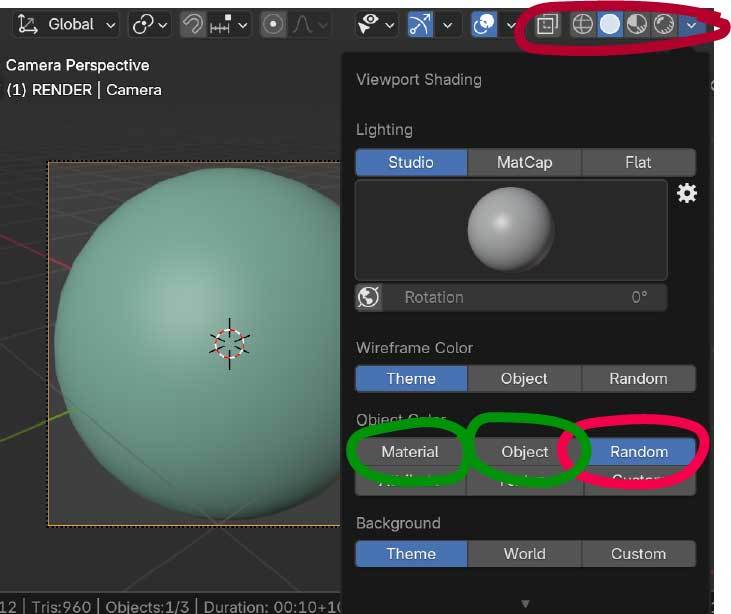Select Flat lighting
The height and width of the screenshot is (614, 731).
[638, 162]
